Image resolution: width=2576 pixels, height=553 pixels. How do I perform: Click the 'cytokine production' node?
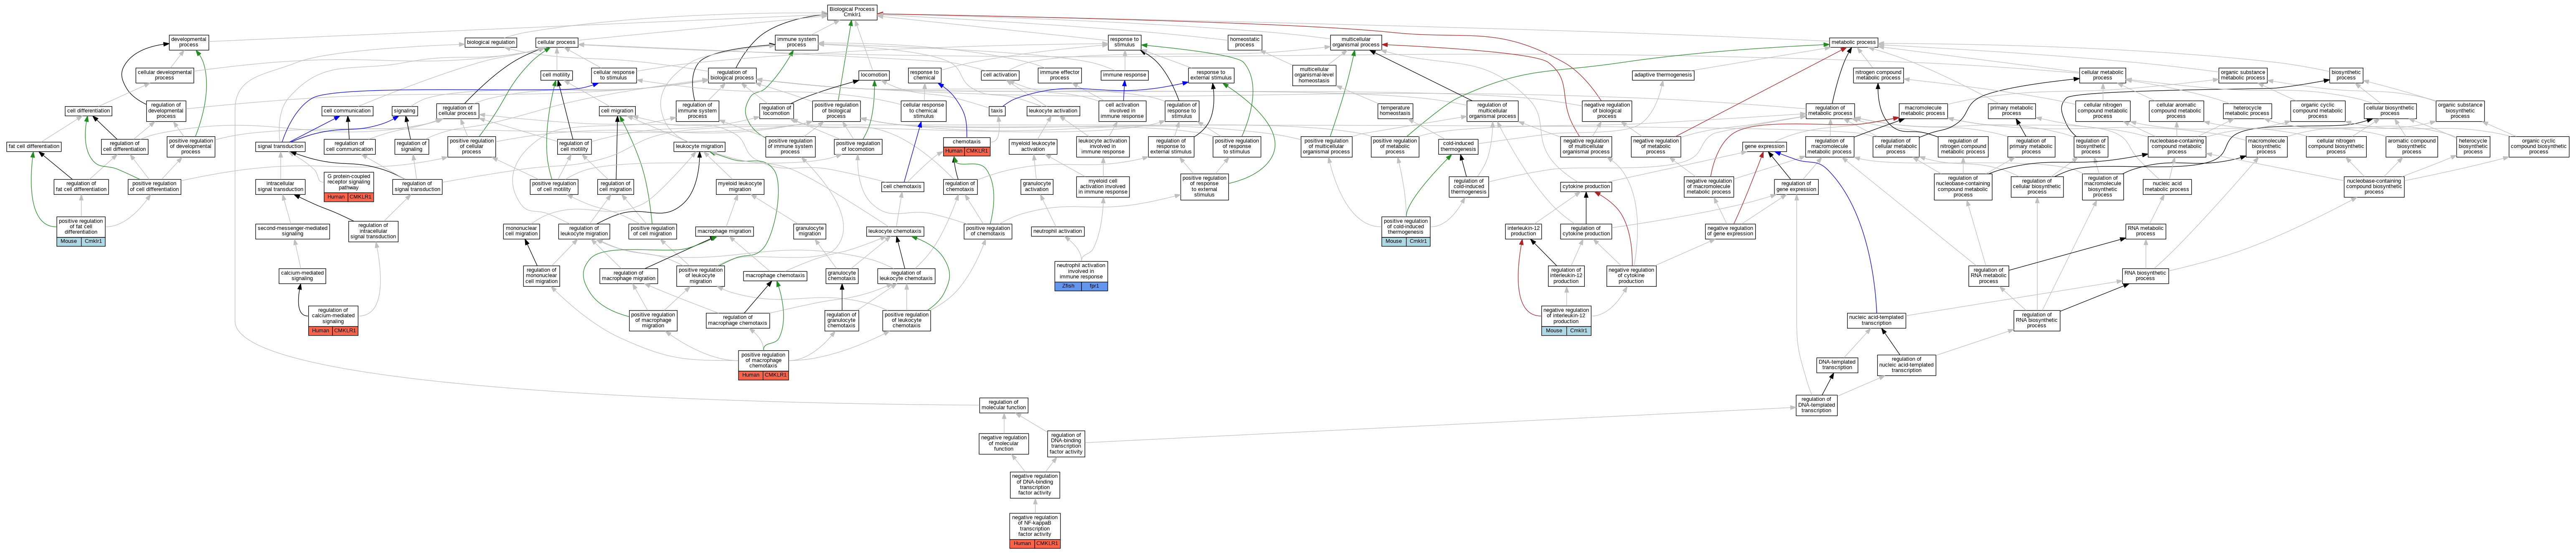[x=1586, y=187]
